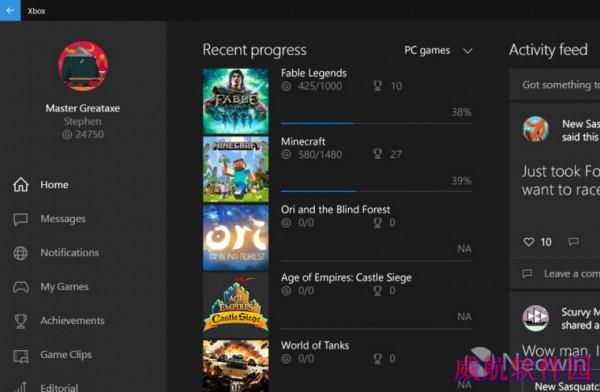Open the Minecraft game title link
Screen dimensions: 600x392
[x=303, y=141]
